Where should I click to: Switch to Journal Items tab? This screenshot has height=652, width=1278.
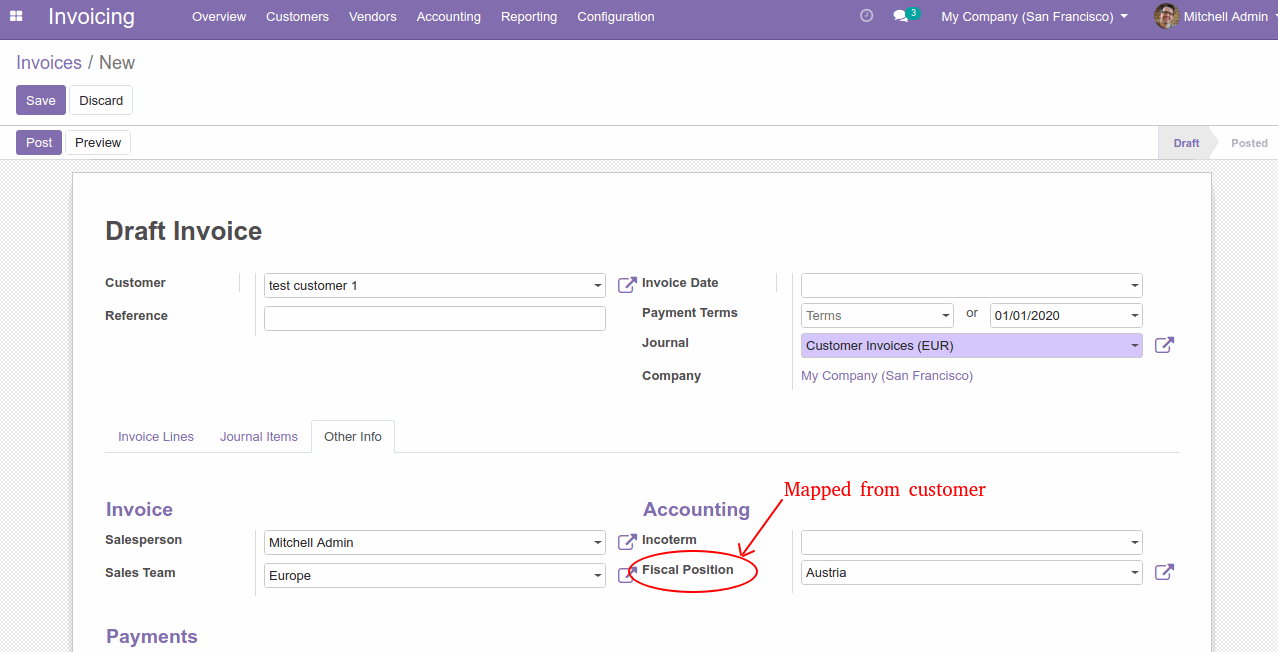pos(259,437)
